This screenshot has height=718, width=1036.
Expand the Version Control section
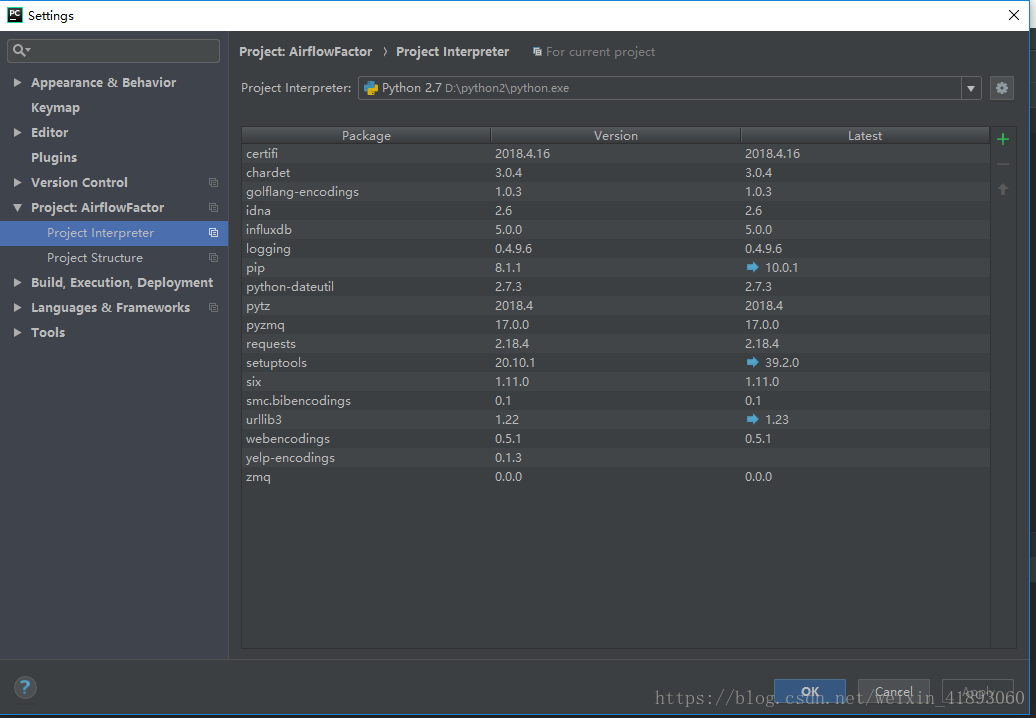pyautogui.click(x=17, y=182)
